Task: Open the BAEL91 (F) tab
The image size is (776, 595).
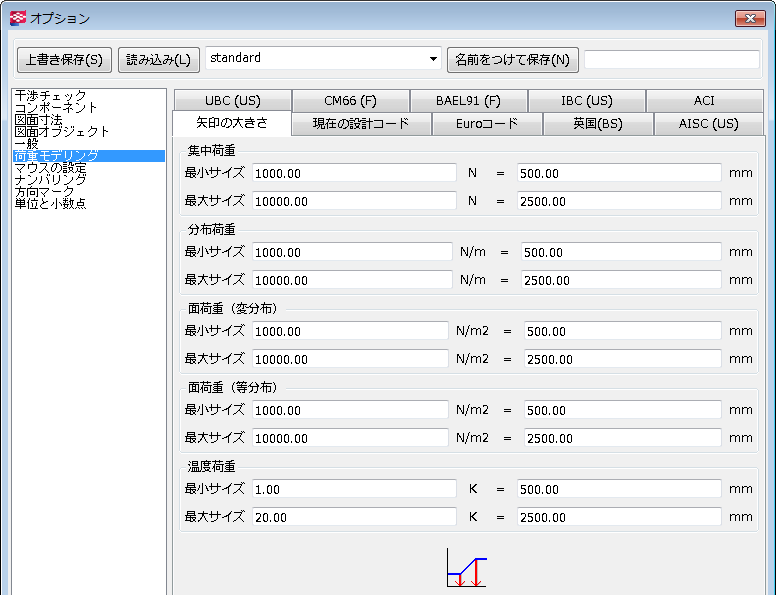Action: pos(468,101)
